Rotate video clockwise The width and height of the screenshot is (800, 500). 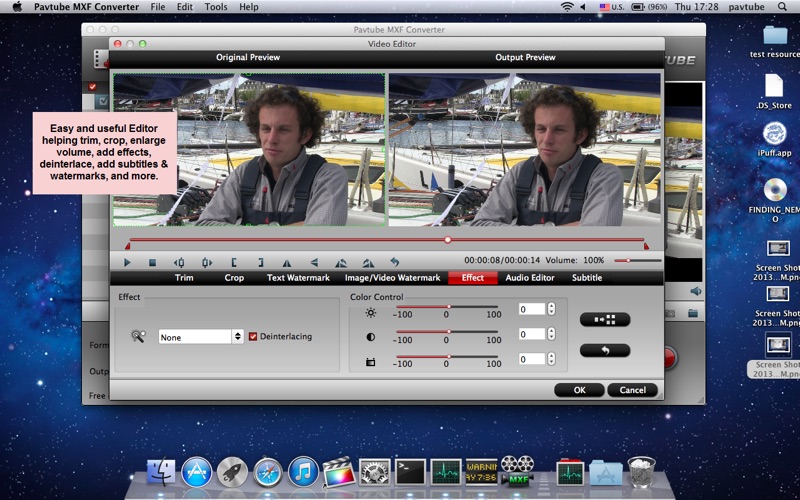(368, 263)
